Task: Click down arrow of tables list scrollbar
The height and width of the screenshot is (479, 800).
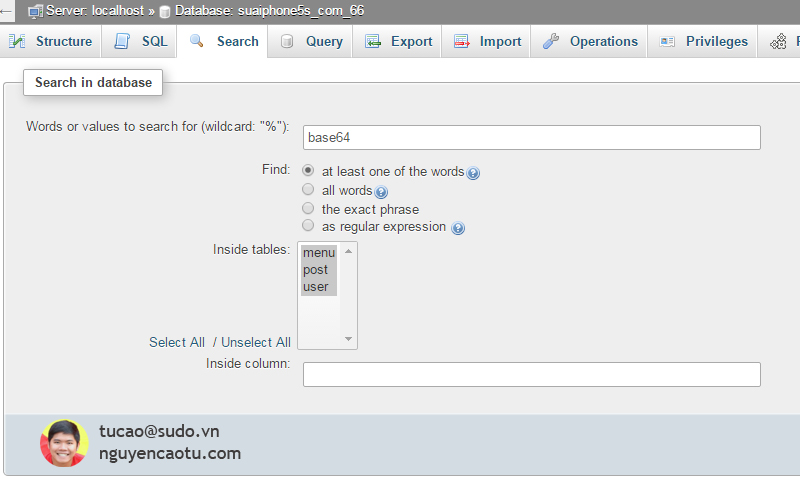Action: [348, 339]
